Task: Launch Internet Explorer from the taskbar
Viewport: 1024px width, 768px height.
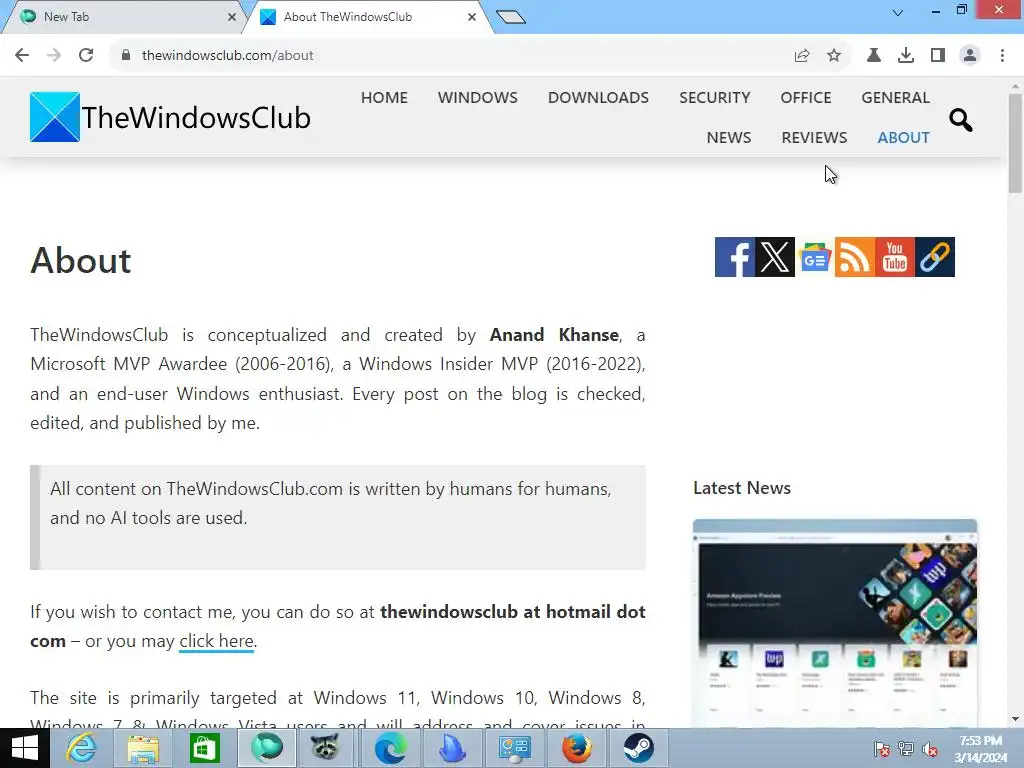Action: click(x=82, y=748)
